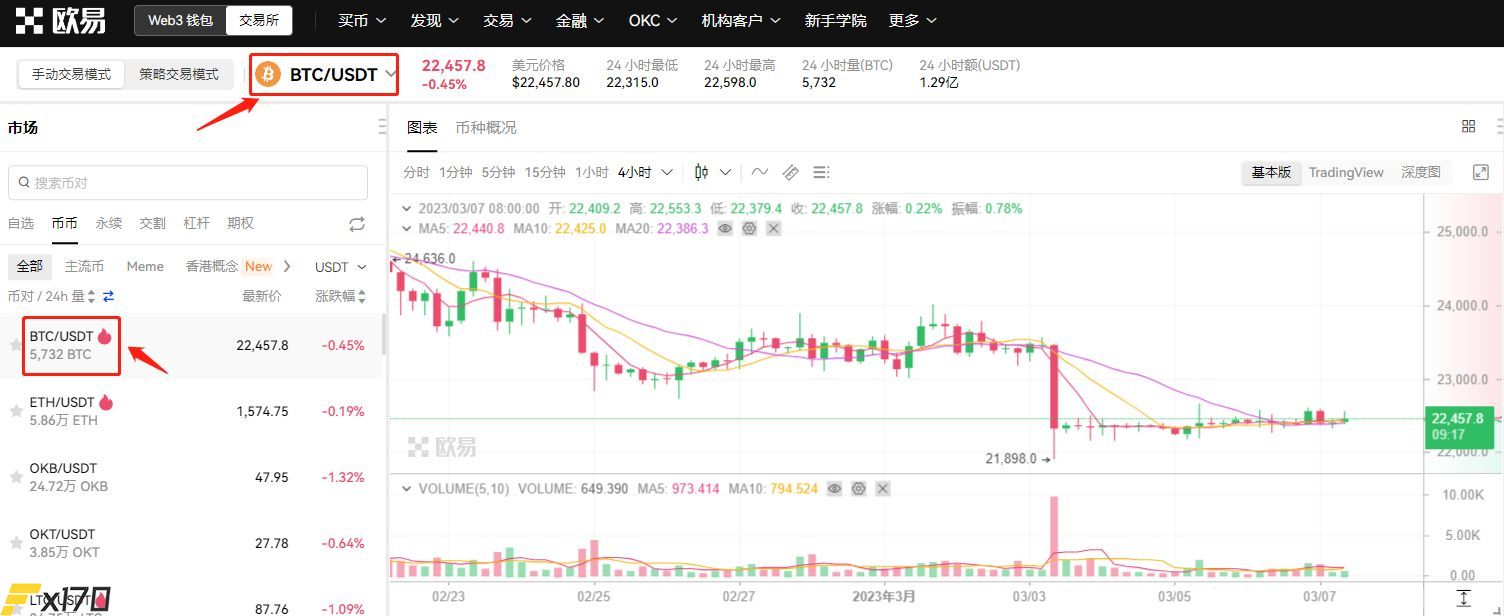This screenshot has width=1504, height=616.
Task: Expand chart to fullscreen icon
Action: [1482, 172]
